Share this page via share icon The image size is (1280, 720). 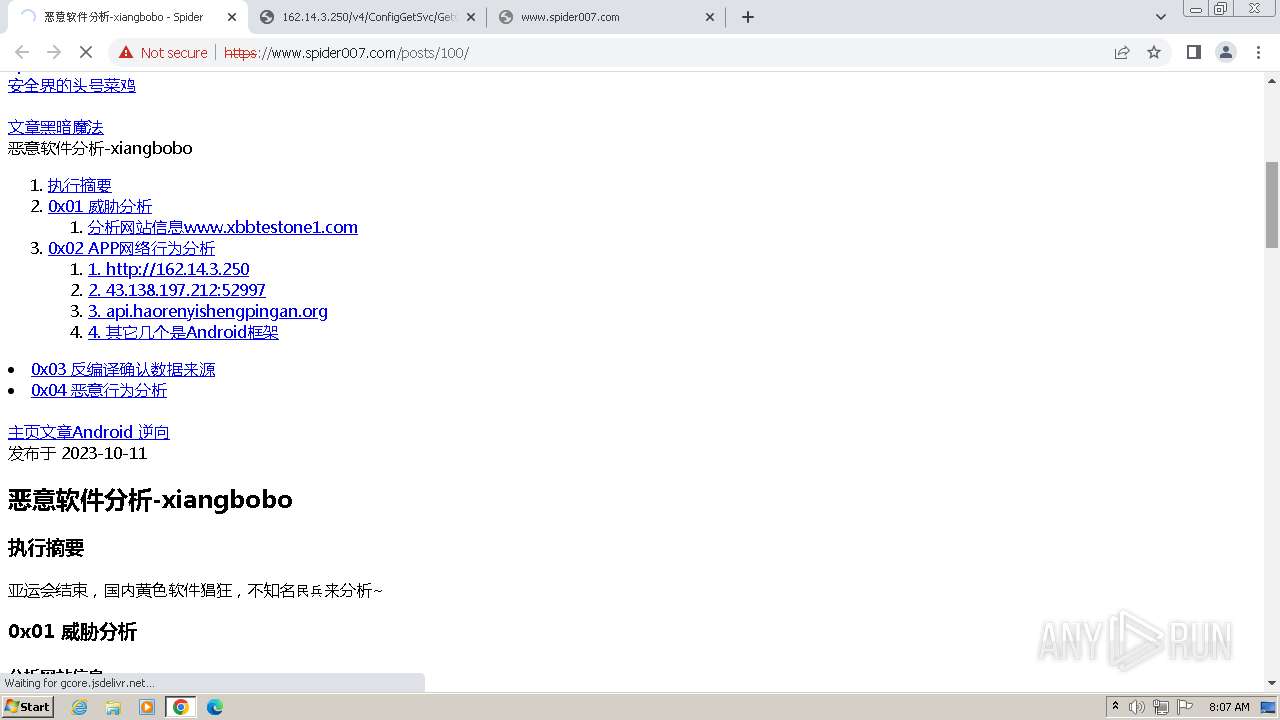click(x=1122, y=52)
